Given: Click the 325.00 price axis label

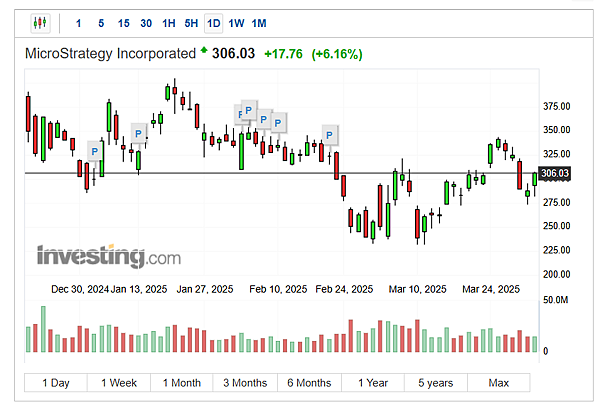Looking at the screenshot, I should [x=557, y=154].
